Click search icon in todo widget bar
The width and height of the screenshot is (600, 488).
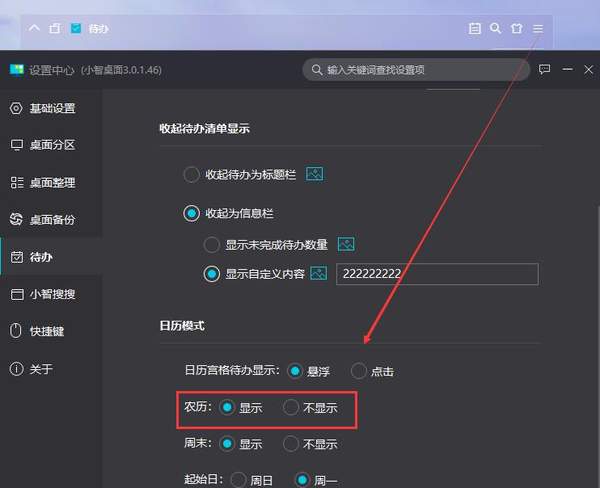pos(496,28)
